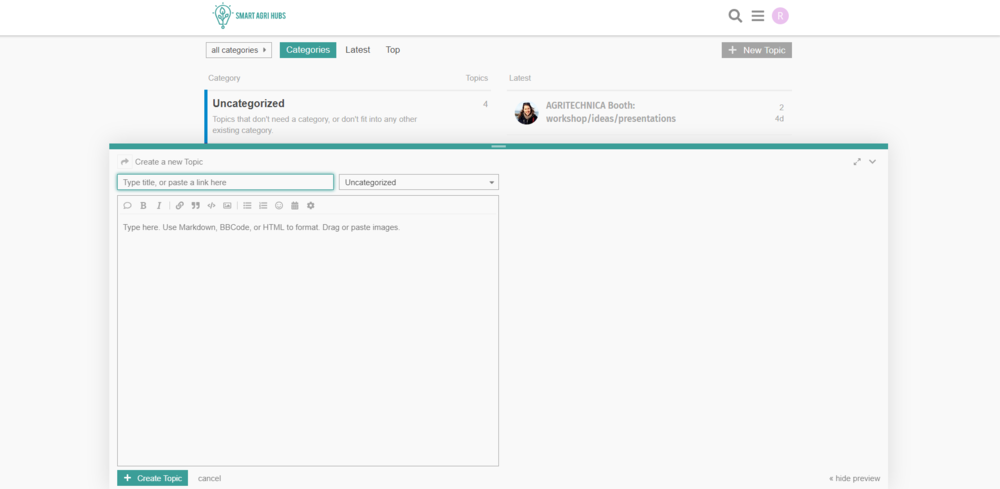Open the search magnifier in the header
1000x489 pixels.
click(735, 16)
